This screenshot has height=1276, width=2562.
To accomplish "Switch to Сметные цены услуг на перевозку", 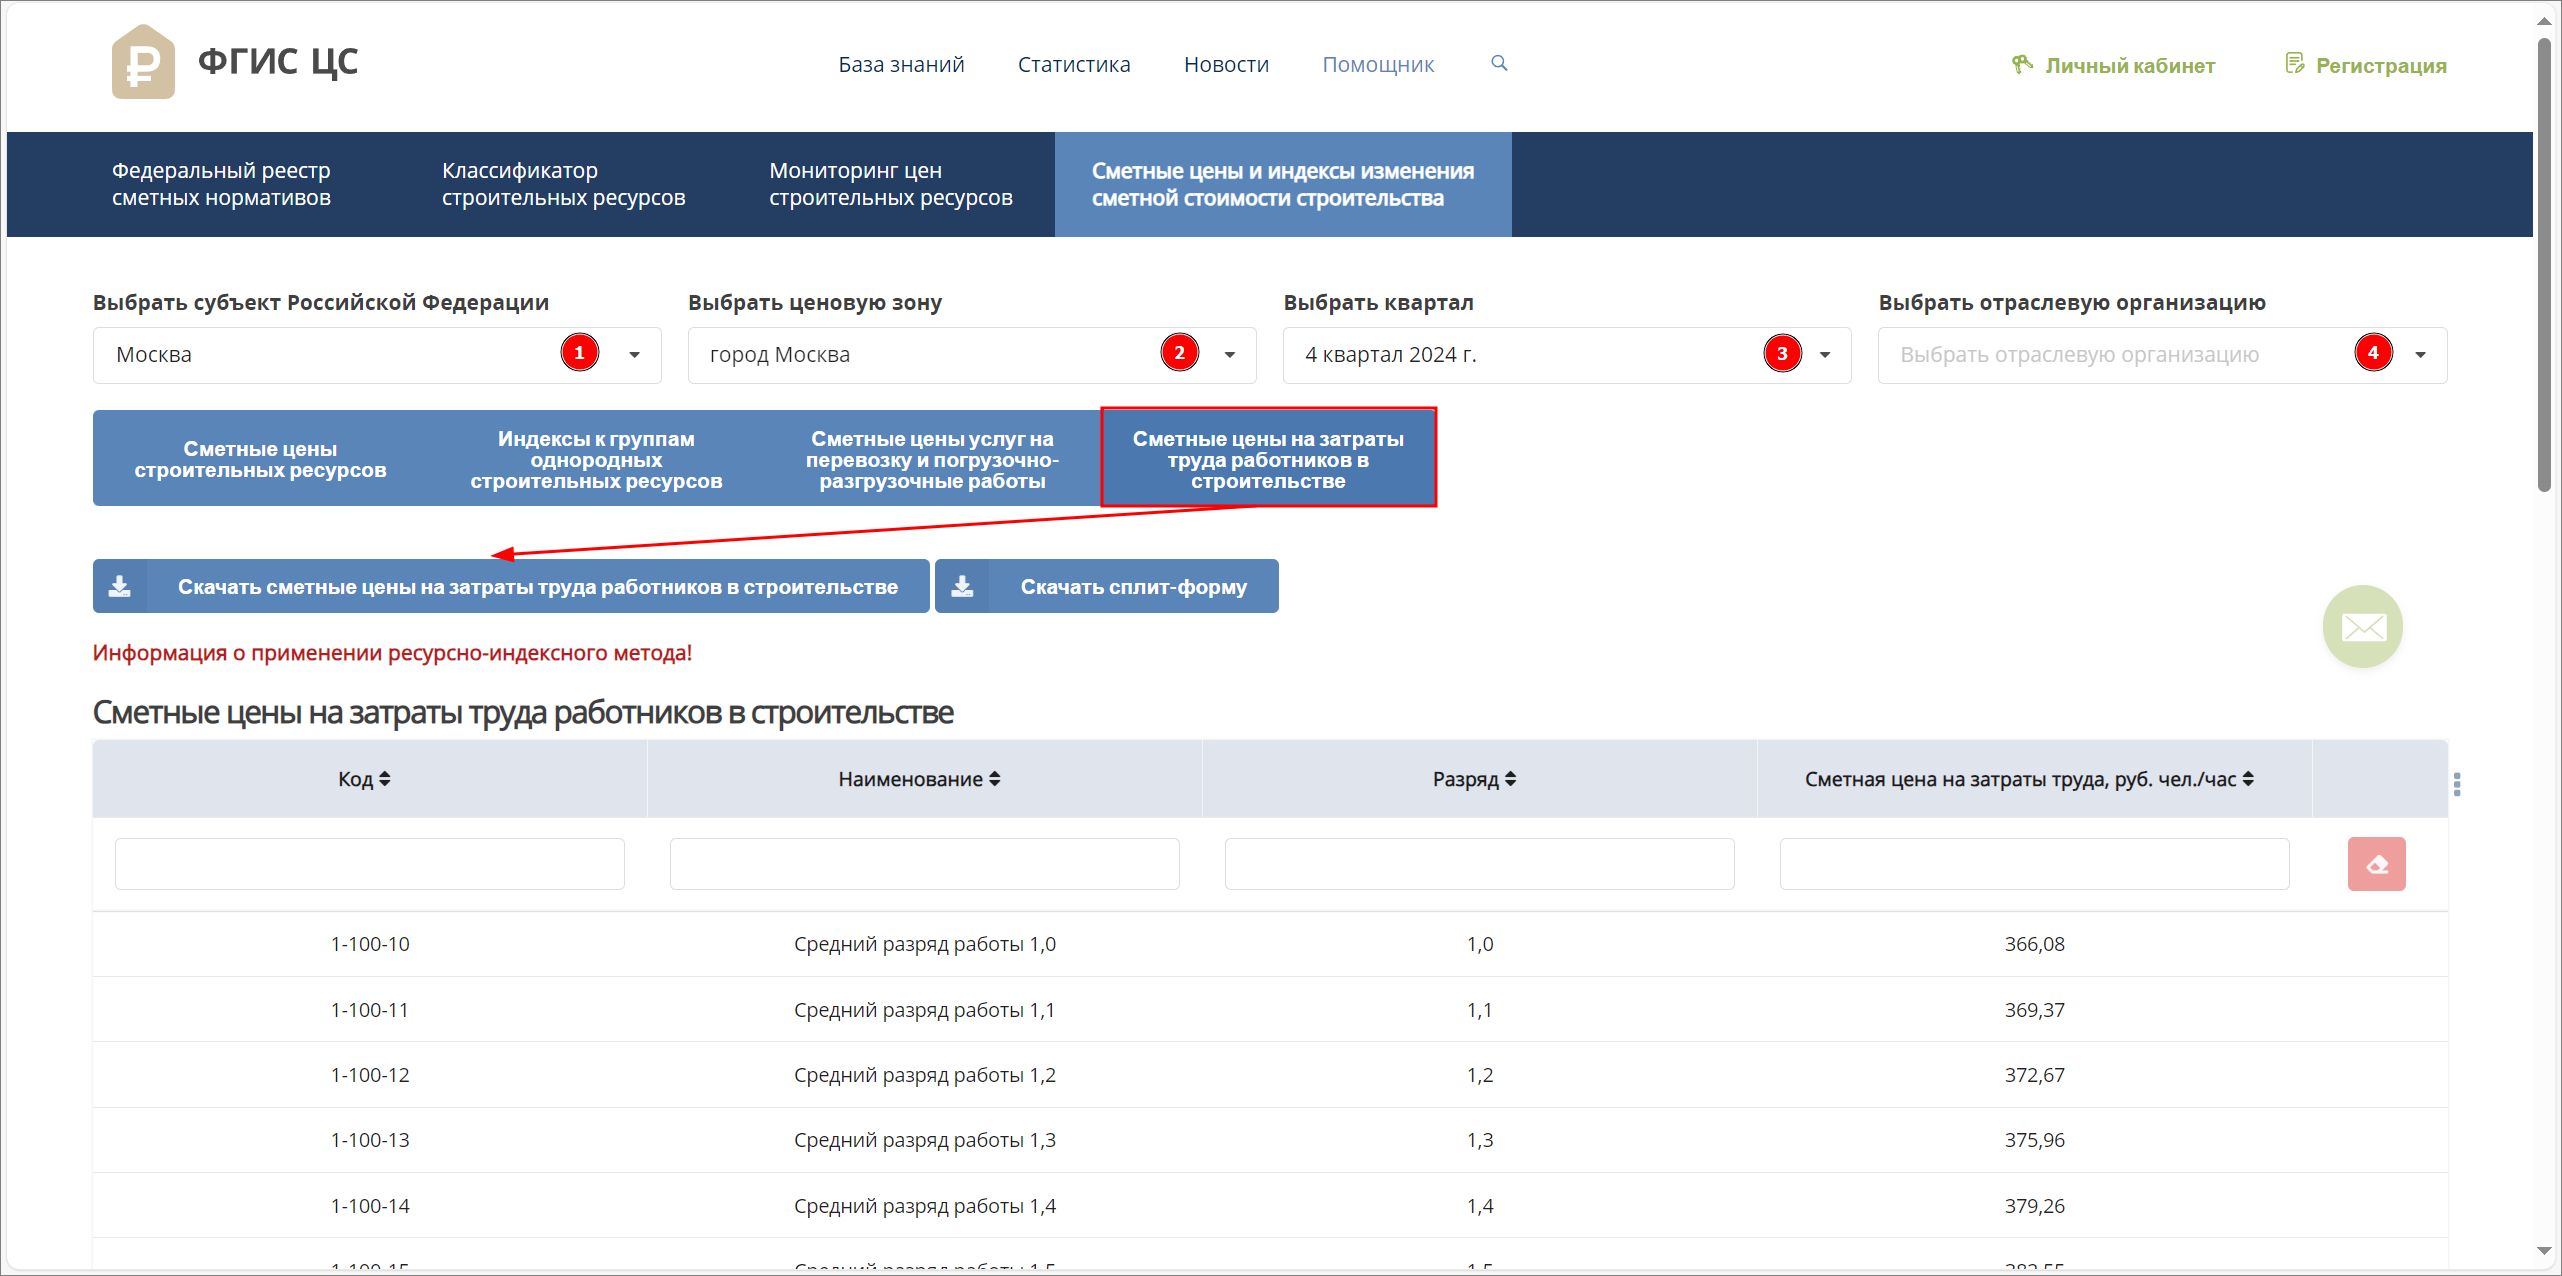I will [x=932, y=459].
